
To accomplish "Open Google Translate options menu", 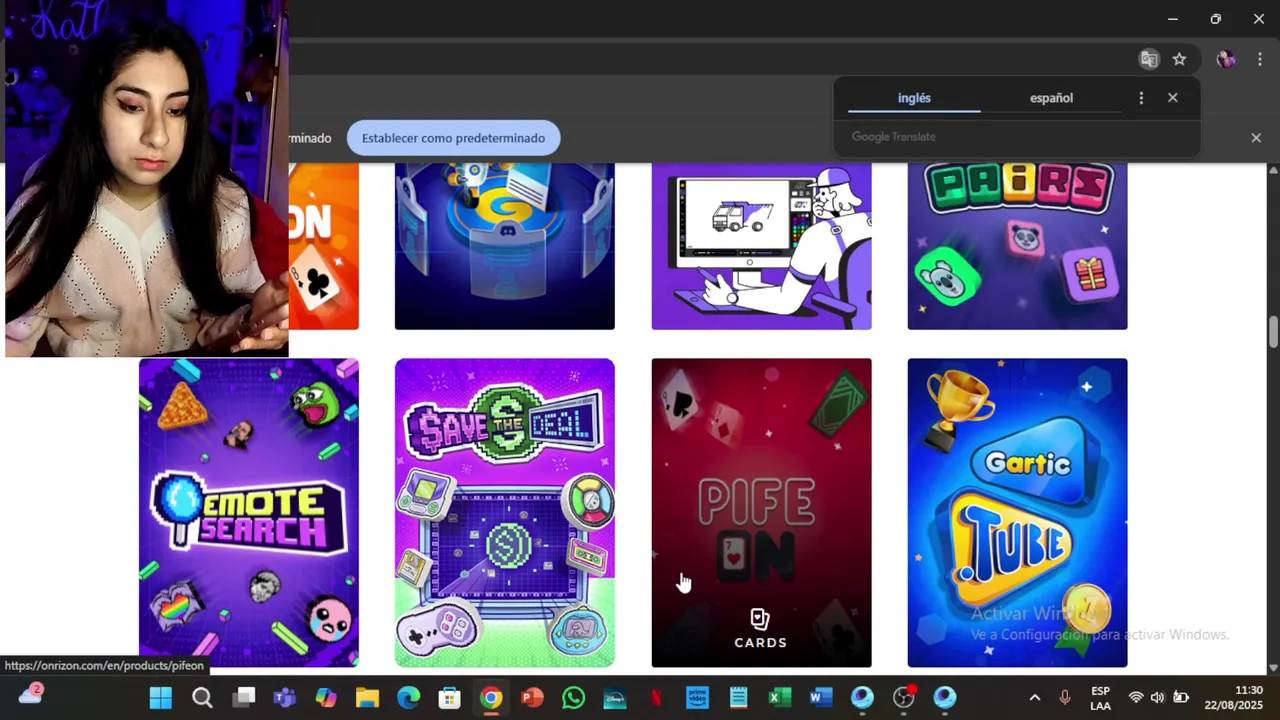I will coord(1141,98).
